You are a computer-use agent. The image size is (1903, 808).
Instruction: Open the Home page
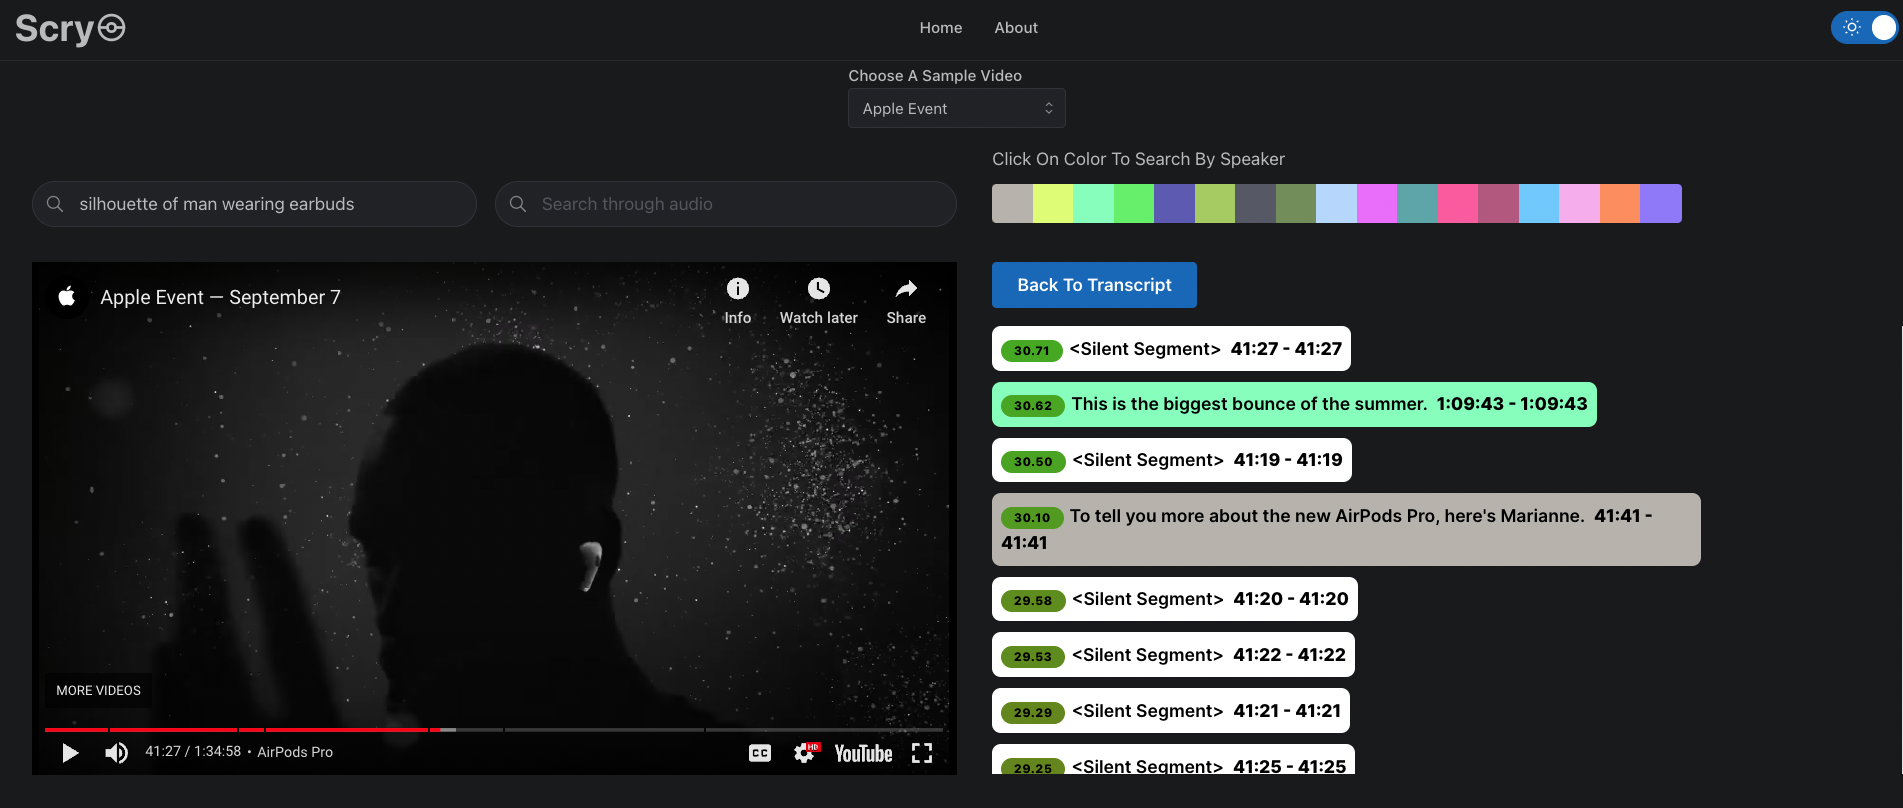coord(941,28)
